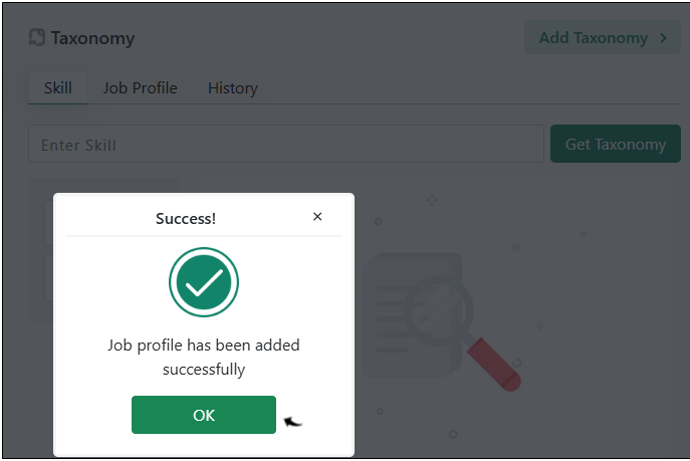The height and width of the screenshot is (461, 690).
Task: Click the diamond decoration right of the magnifier
Action: 540,326
